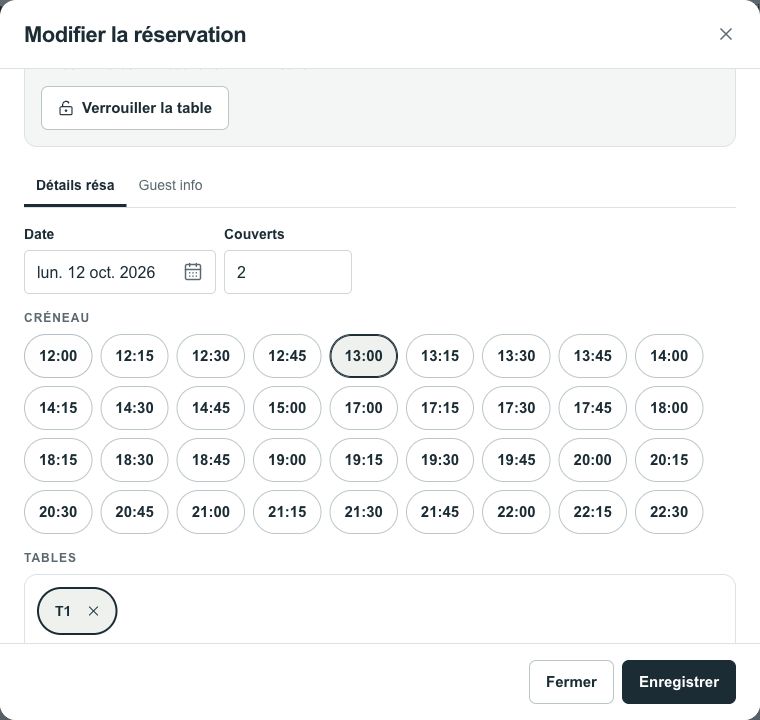The image size is (760, 720).
Task: Click the lock icon in Verrouiller button
Action: [66, 108]
